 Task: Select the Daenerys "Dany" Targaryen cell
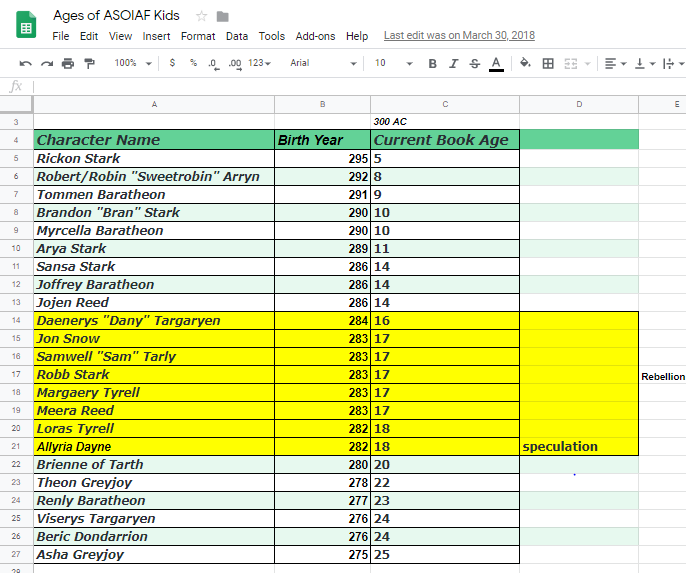(154, 320)
